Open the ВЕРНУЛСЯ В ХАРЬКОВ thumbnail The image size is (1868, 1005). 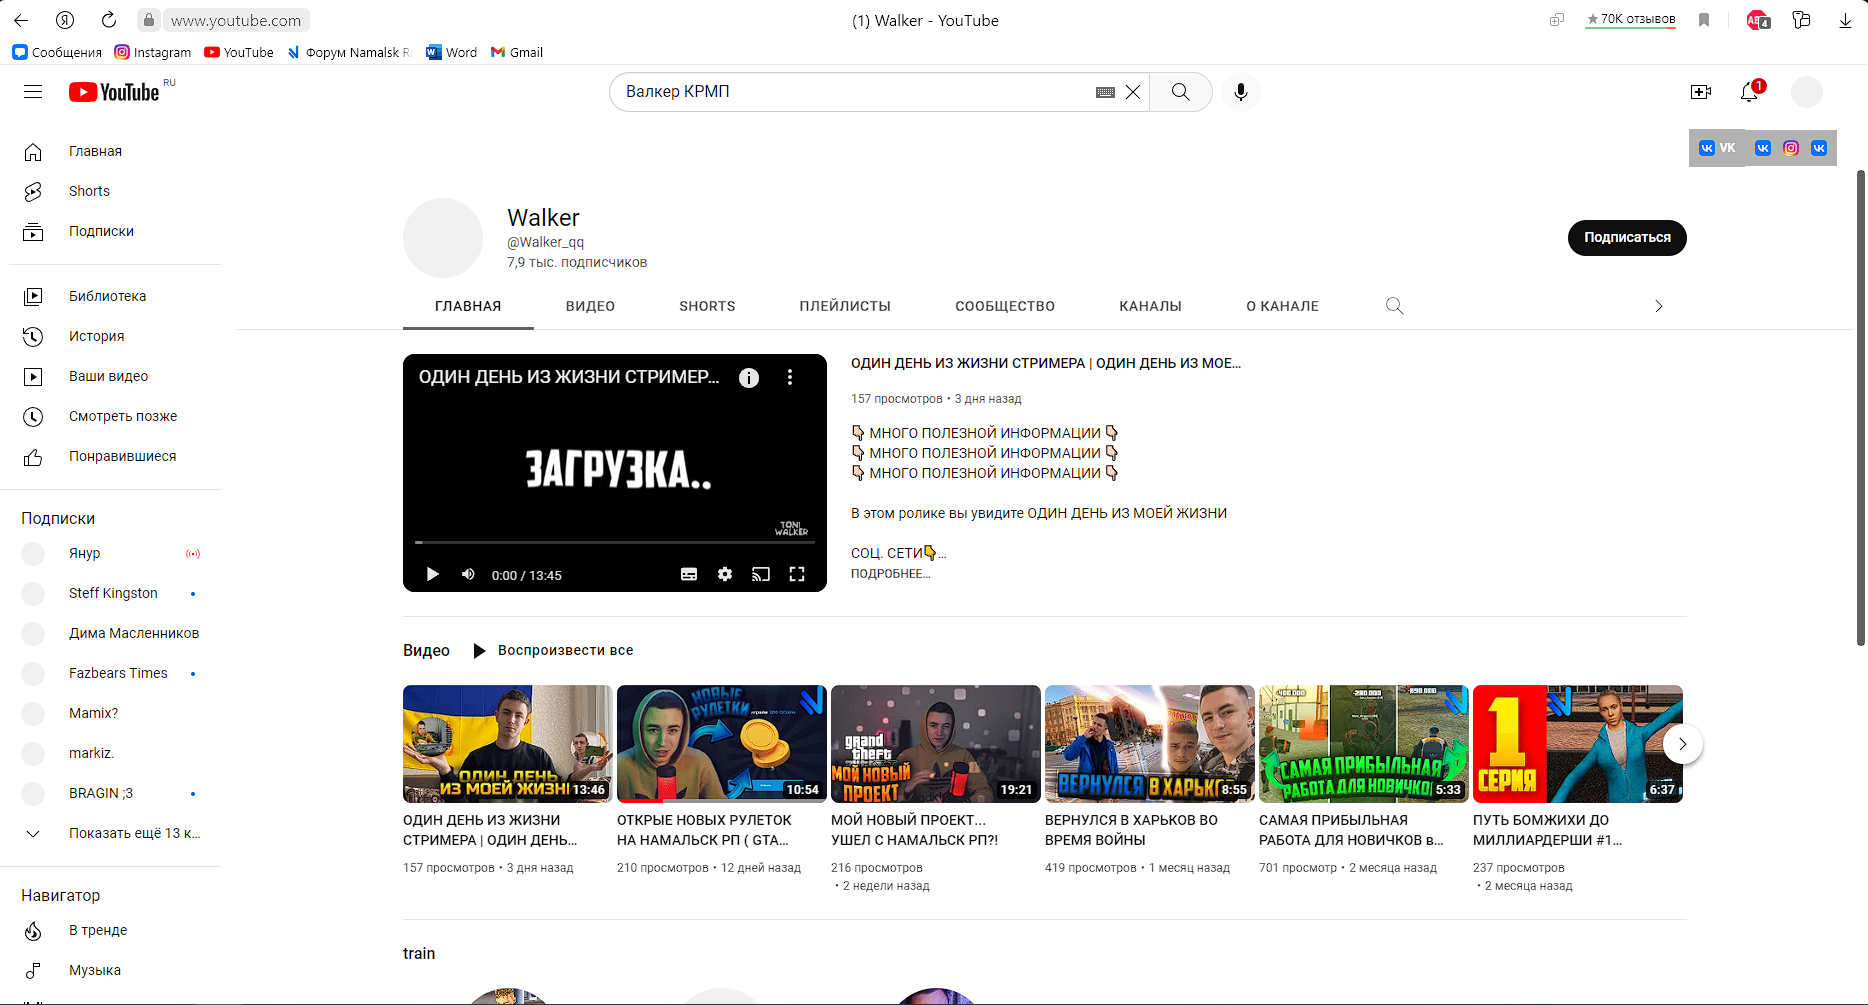[1150, 744]
